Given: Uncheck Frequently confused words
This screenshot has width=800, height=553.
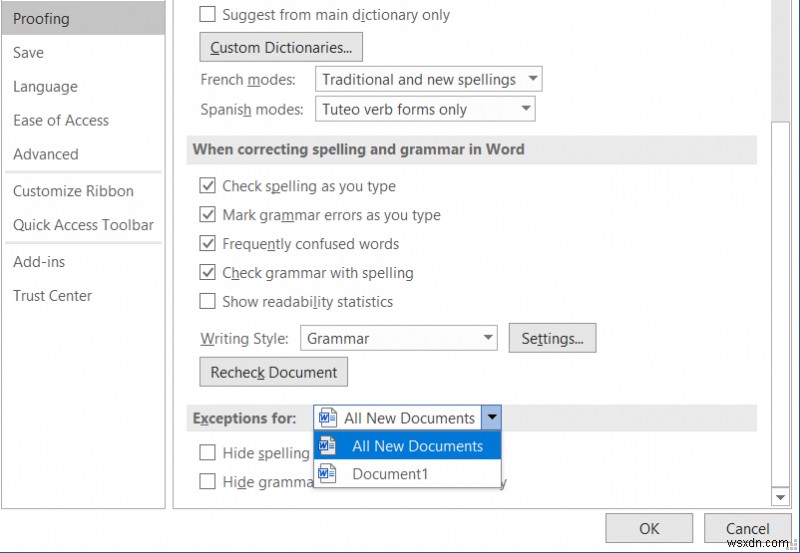Looking at the screenshot, I should tap(208, 244).
